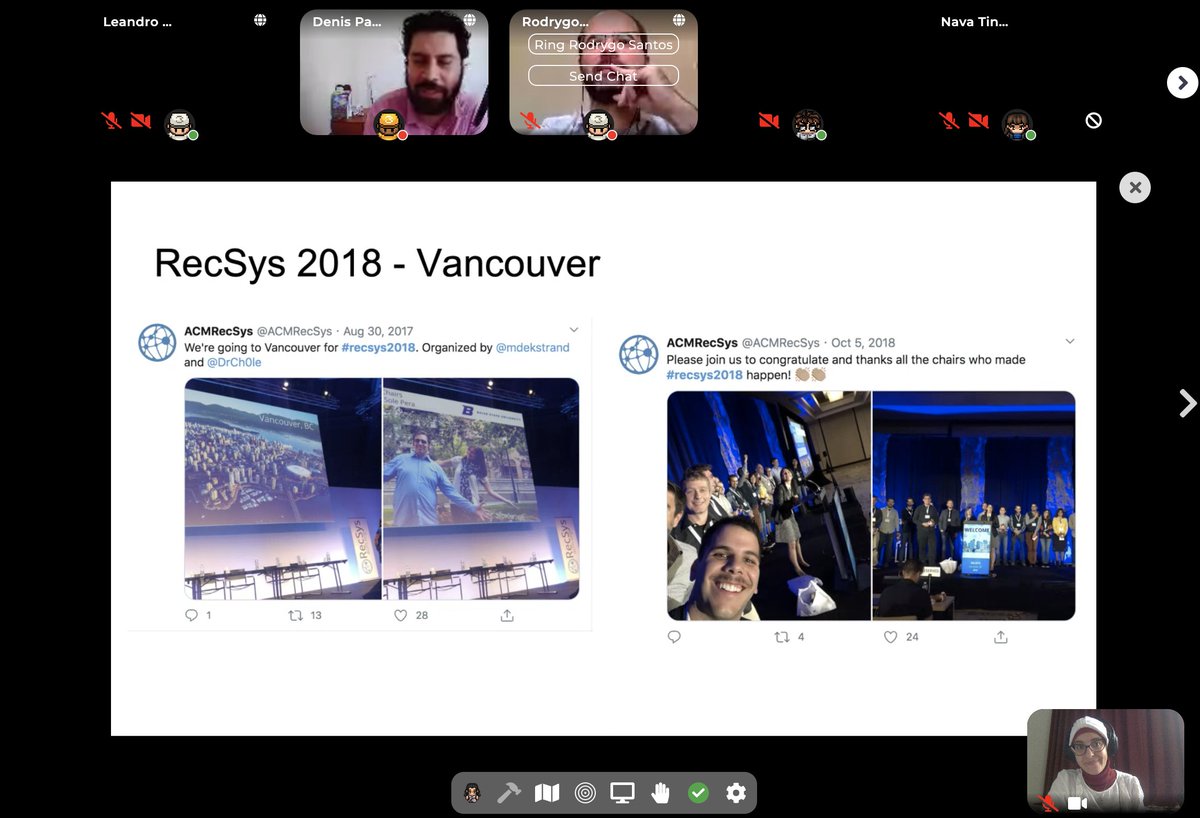The image size is (1200, 818).
Task: Click like heart showing 24
Action: pyautogui.click(x=890, y=636)
